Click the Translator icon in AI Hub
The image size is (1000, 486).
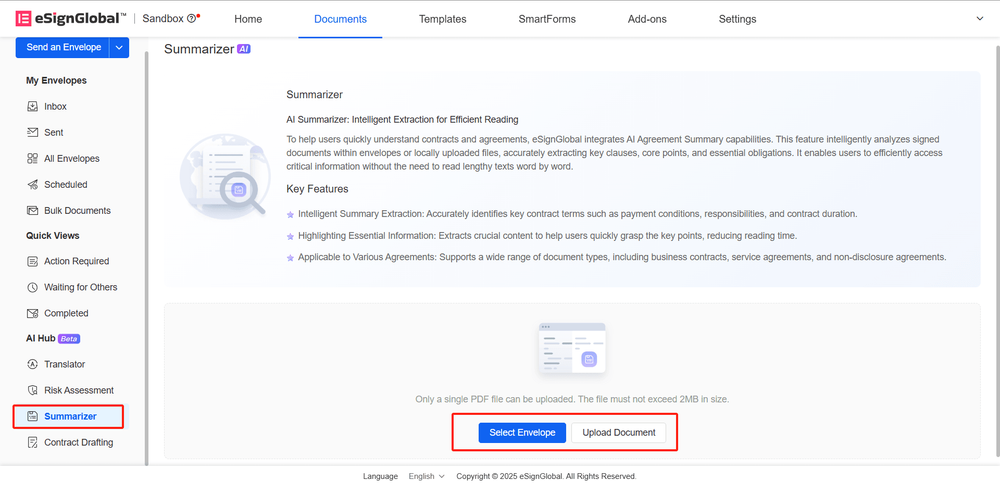click(x=33, y=364)
